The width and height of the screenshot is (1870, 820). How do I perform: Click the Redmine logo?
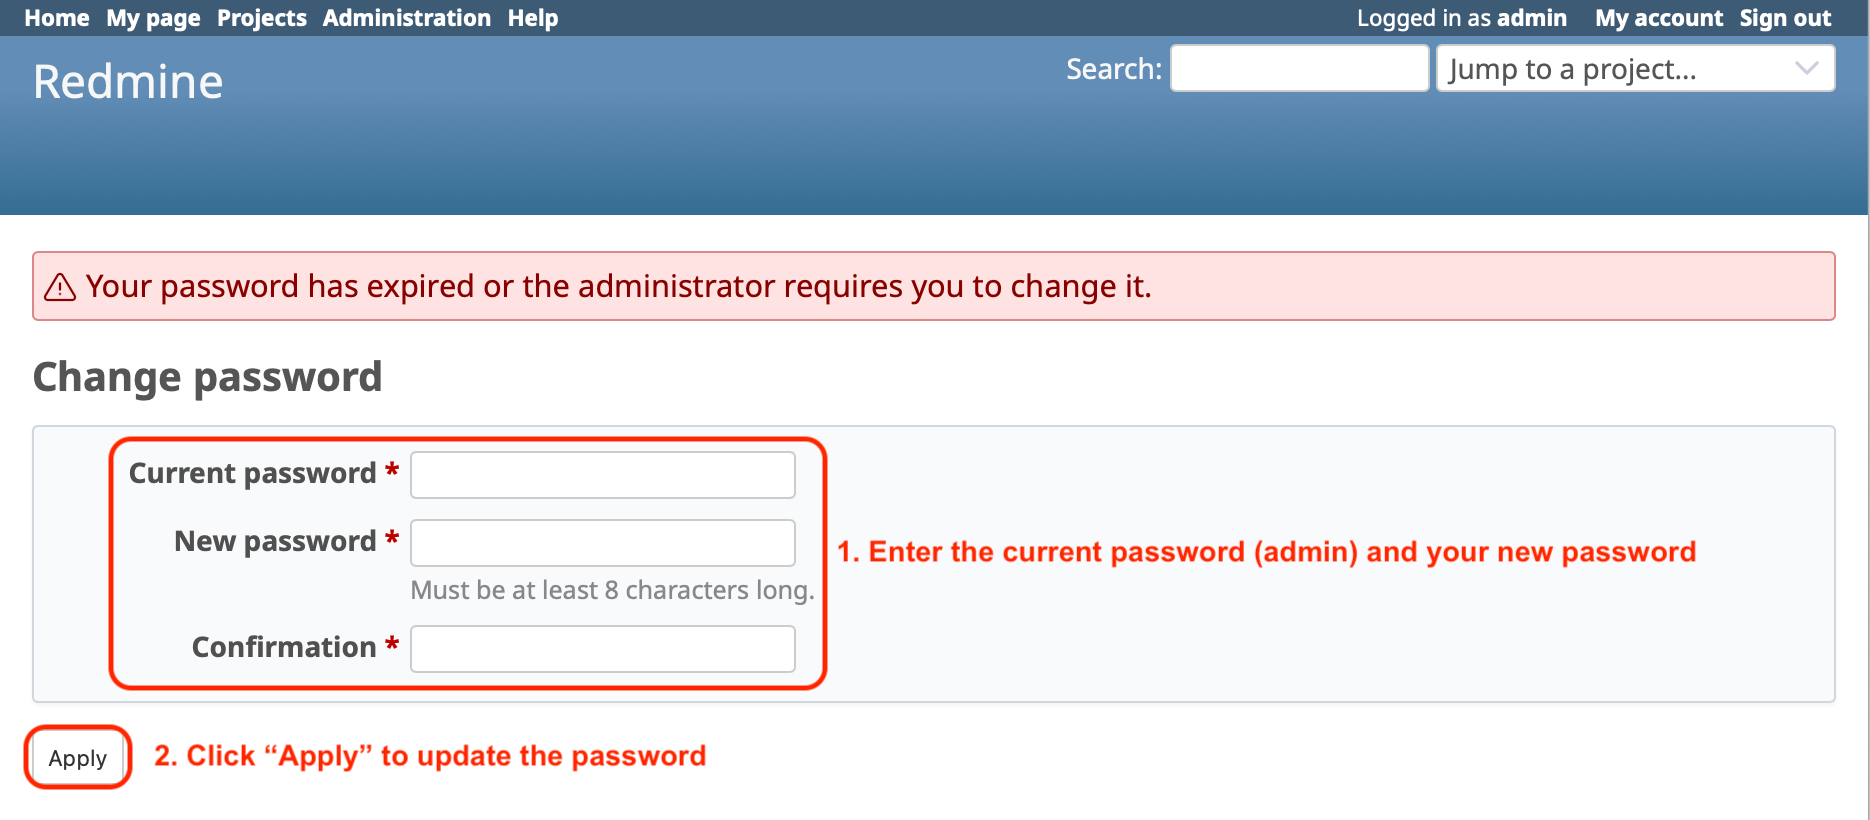127,80
